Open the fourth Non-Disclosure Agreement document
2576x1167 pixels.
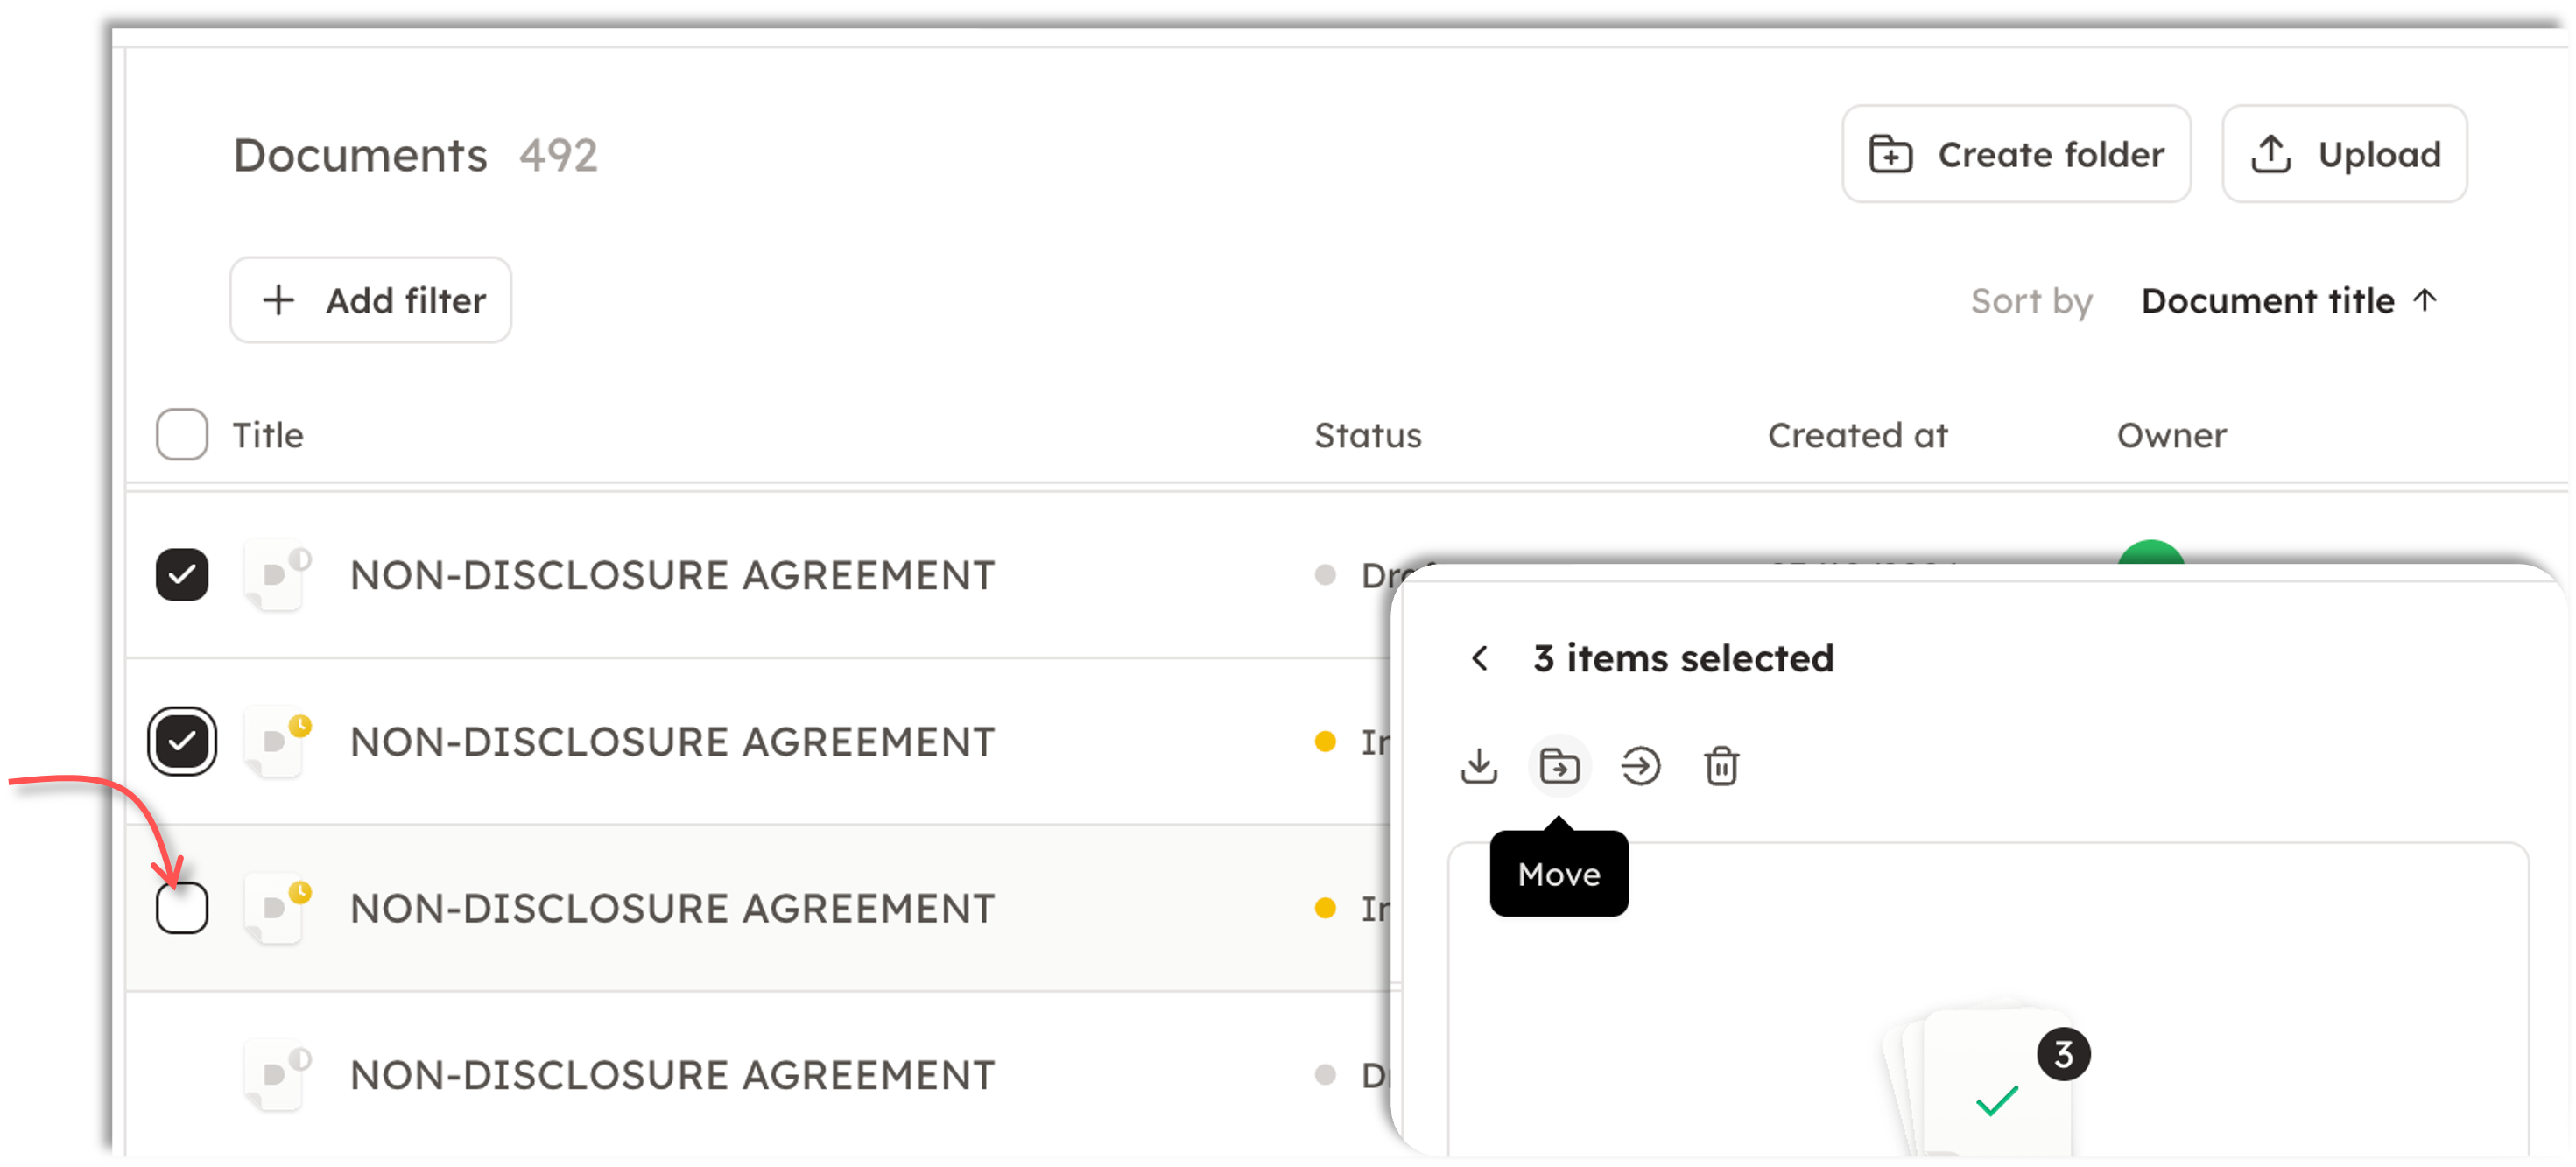(x=672, y=1076)
